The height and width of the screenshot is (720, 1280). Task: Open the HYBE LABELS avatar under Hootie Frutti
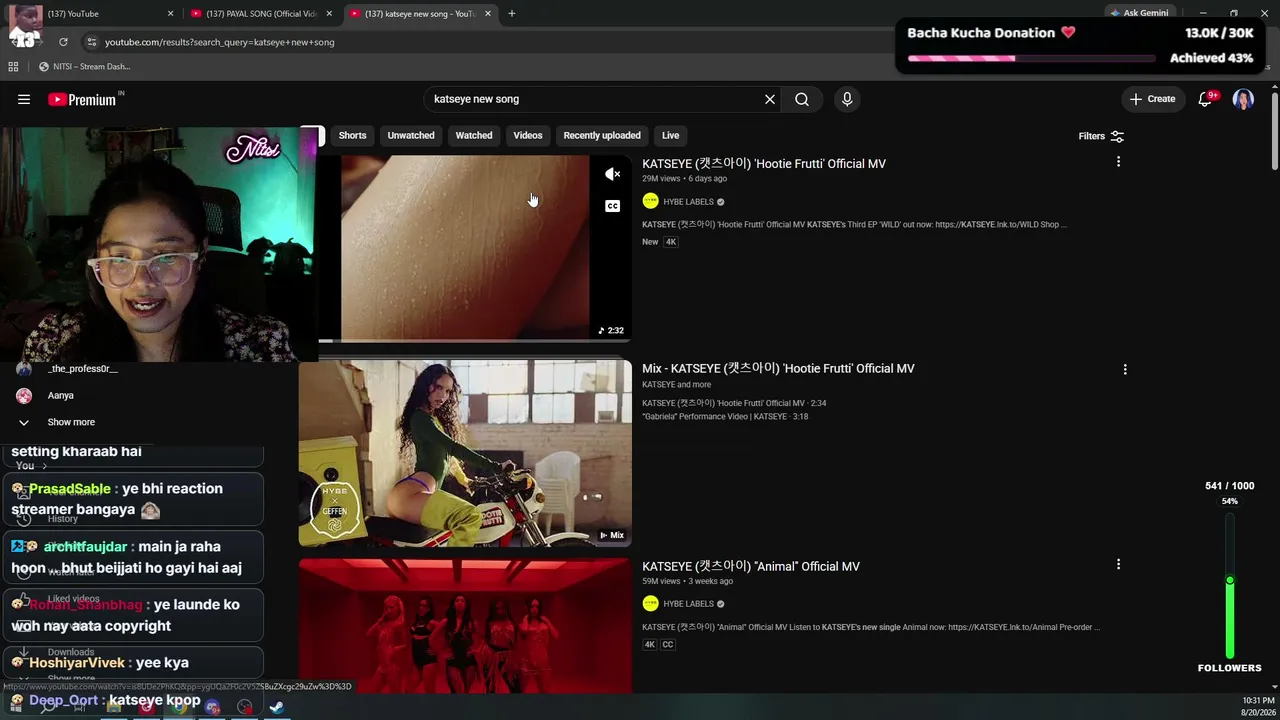tap(650, 201)
